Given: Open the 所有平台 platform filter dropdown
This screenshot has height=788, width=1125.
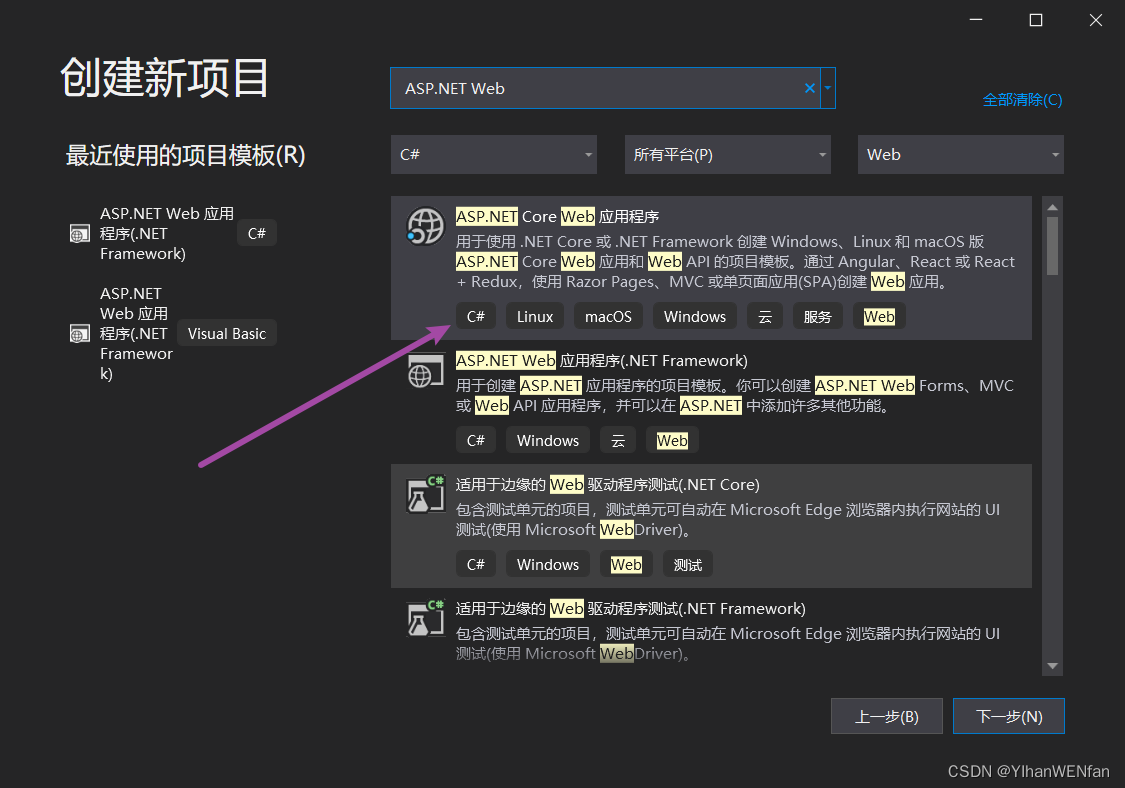Looking at the screenshot, I should (x=728, y=154).
